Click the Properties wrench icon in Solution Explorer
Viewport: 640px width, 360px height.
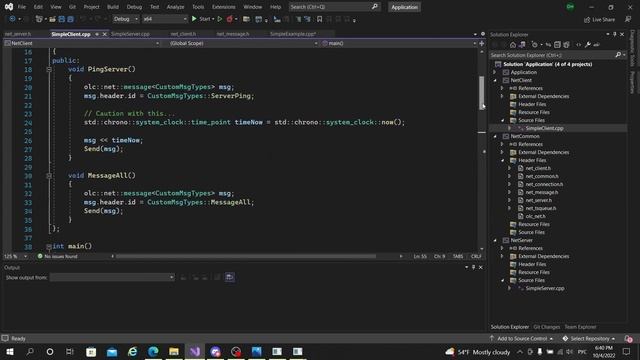point(588,44)
